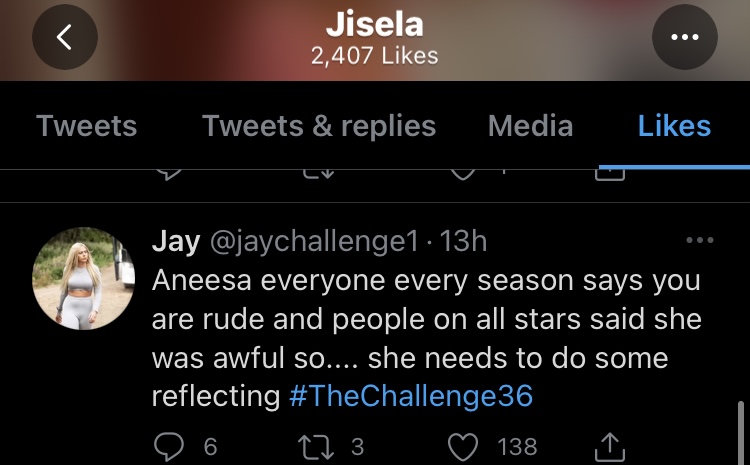
Task: Click the display name Jay
Action: point(176,241)
